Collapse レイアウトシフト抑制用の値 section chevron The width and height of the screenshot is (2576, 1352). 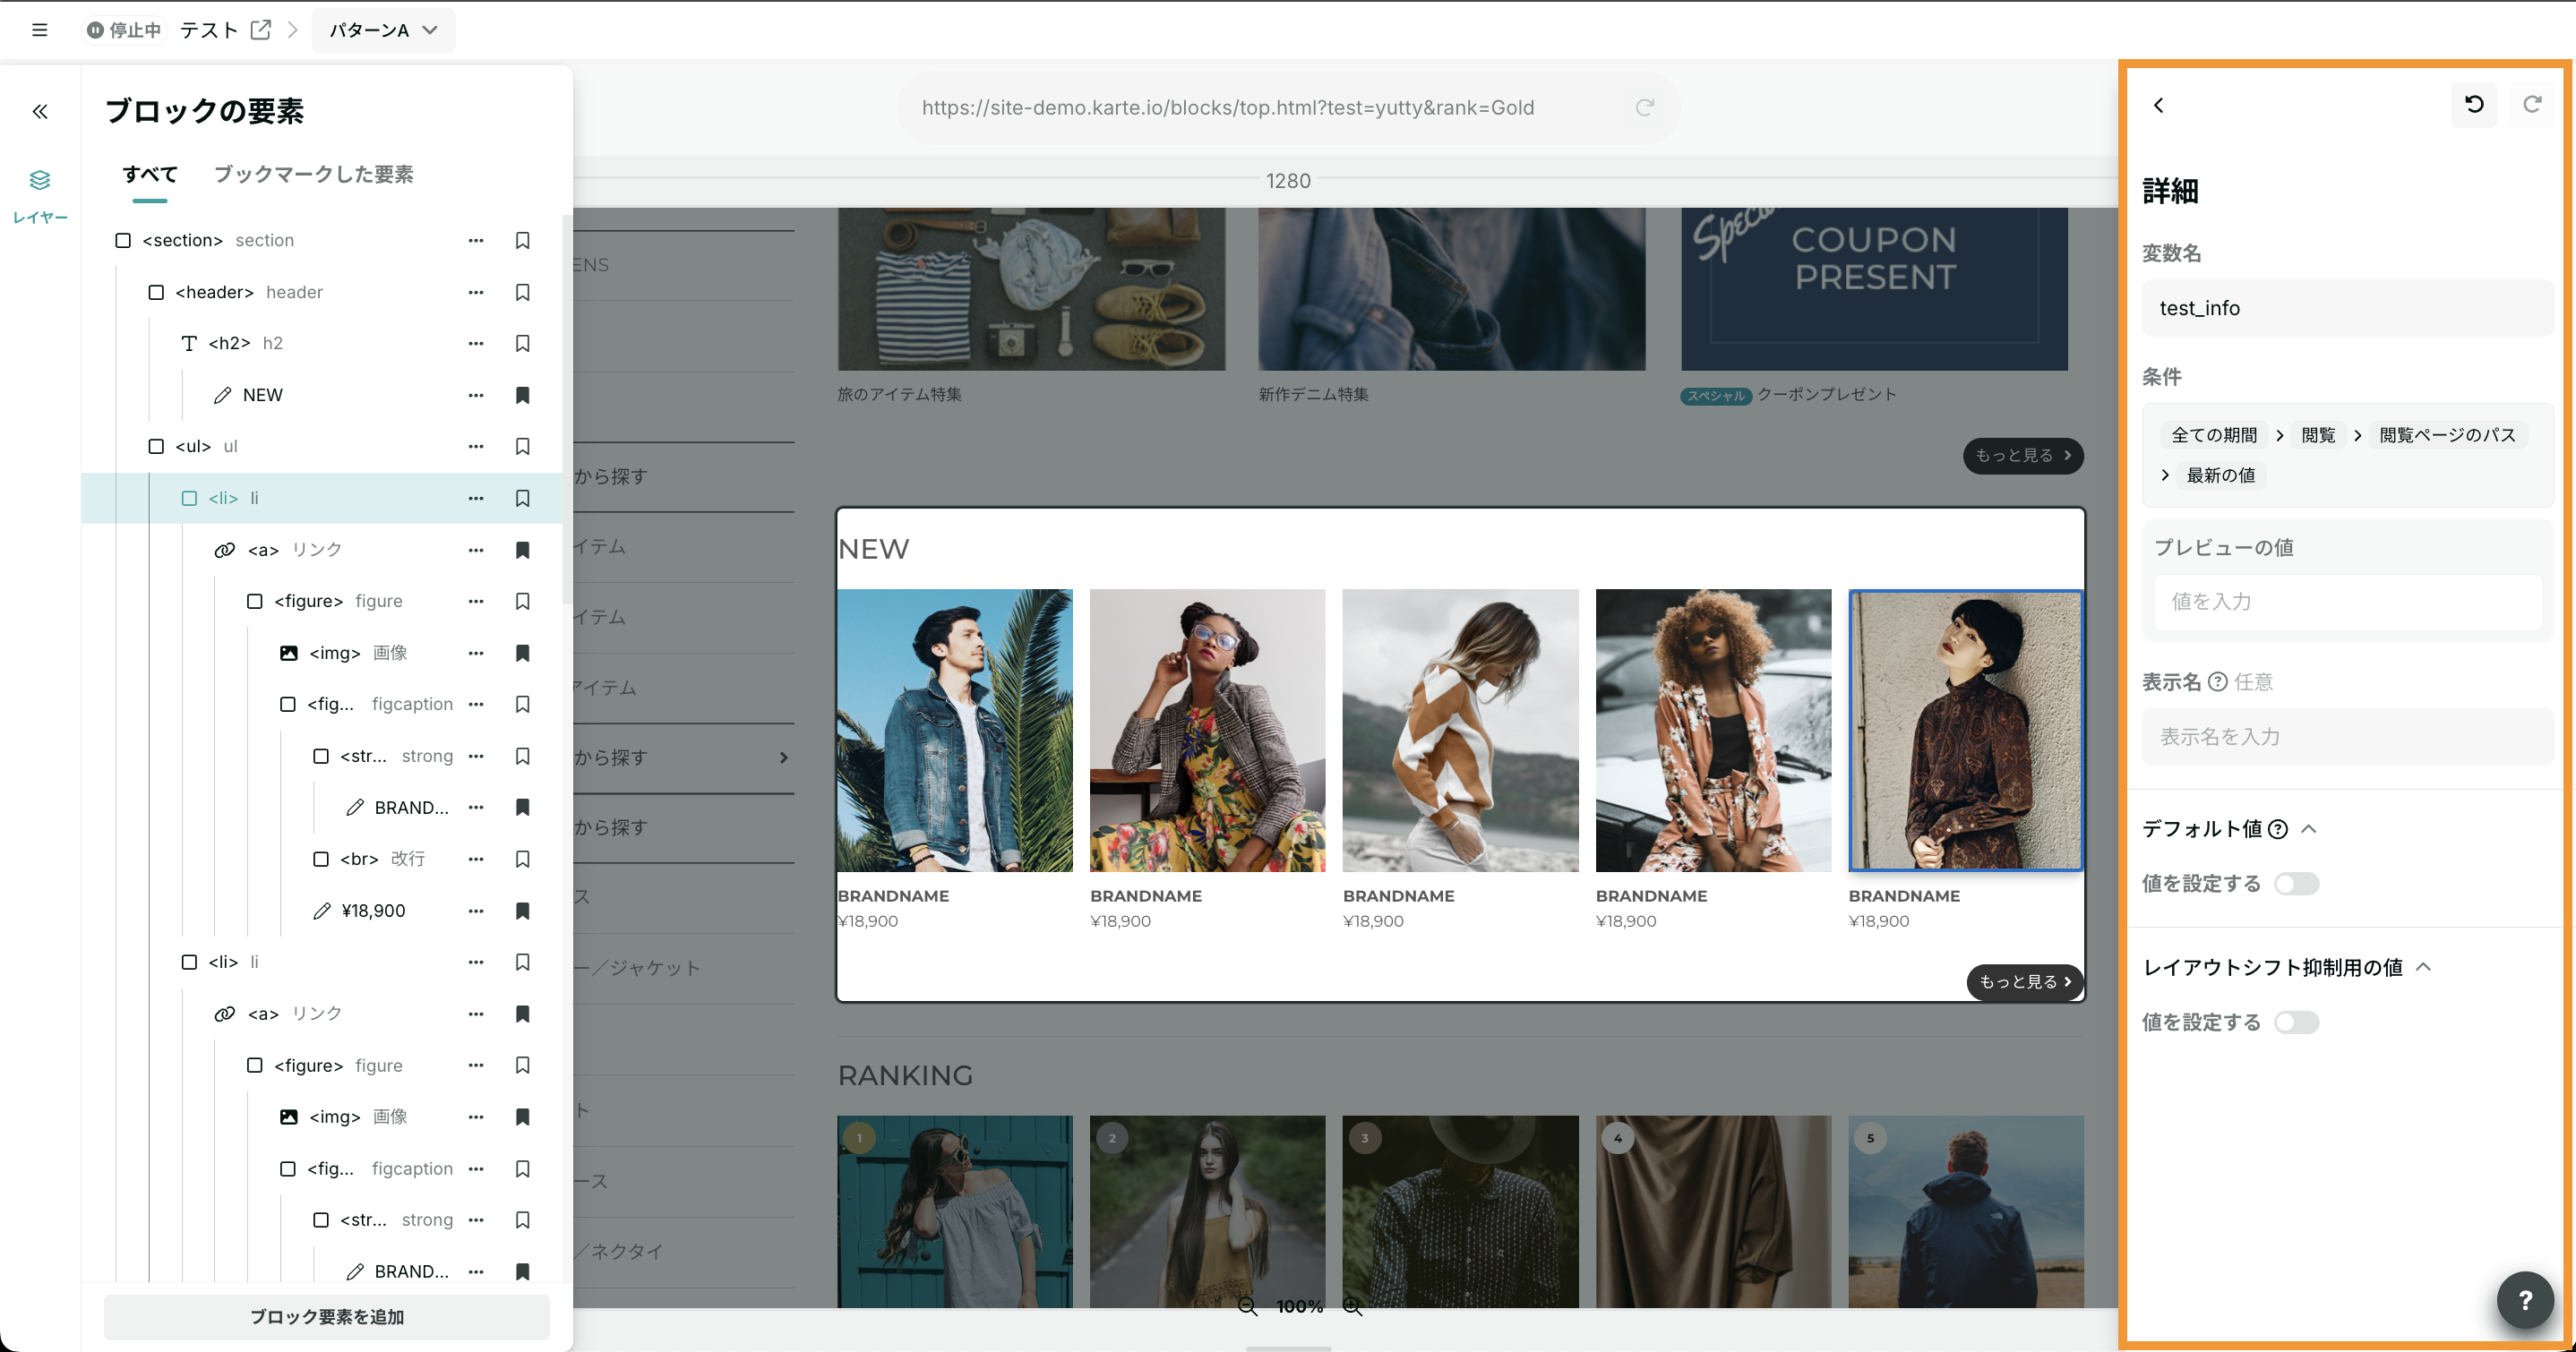point(2424,967)
